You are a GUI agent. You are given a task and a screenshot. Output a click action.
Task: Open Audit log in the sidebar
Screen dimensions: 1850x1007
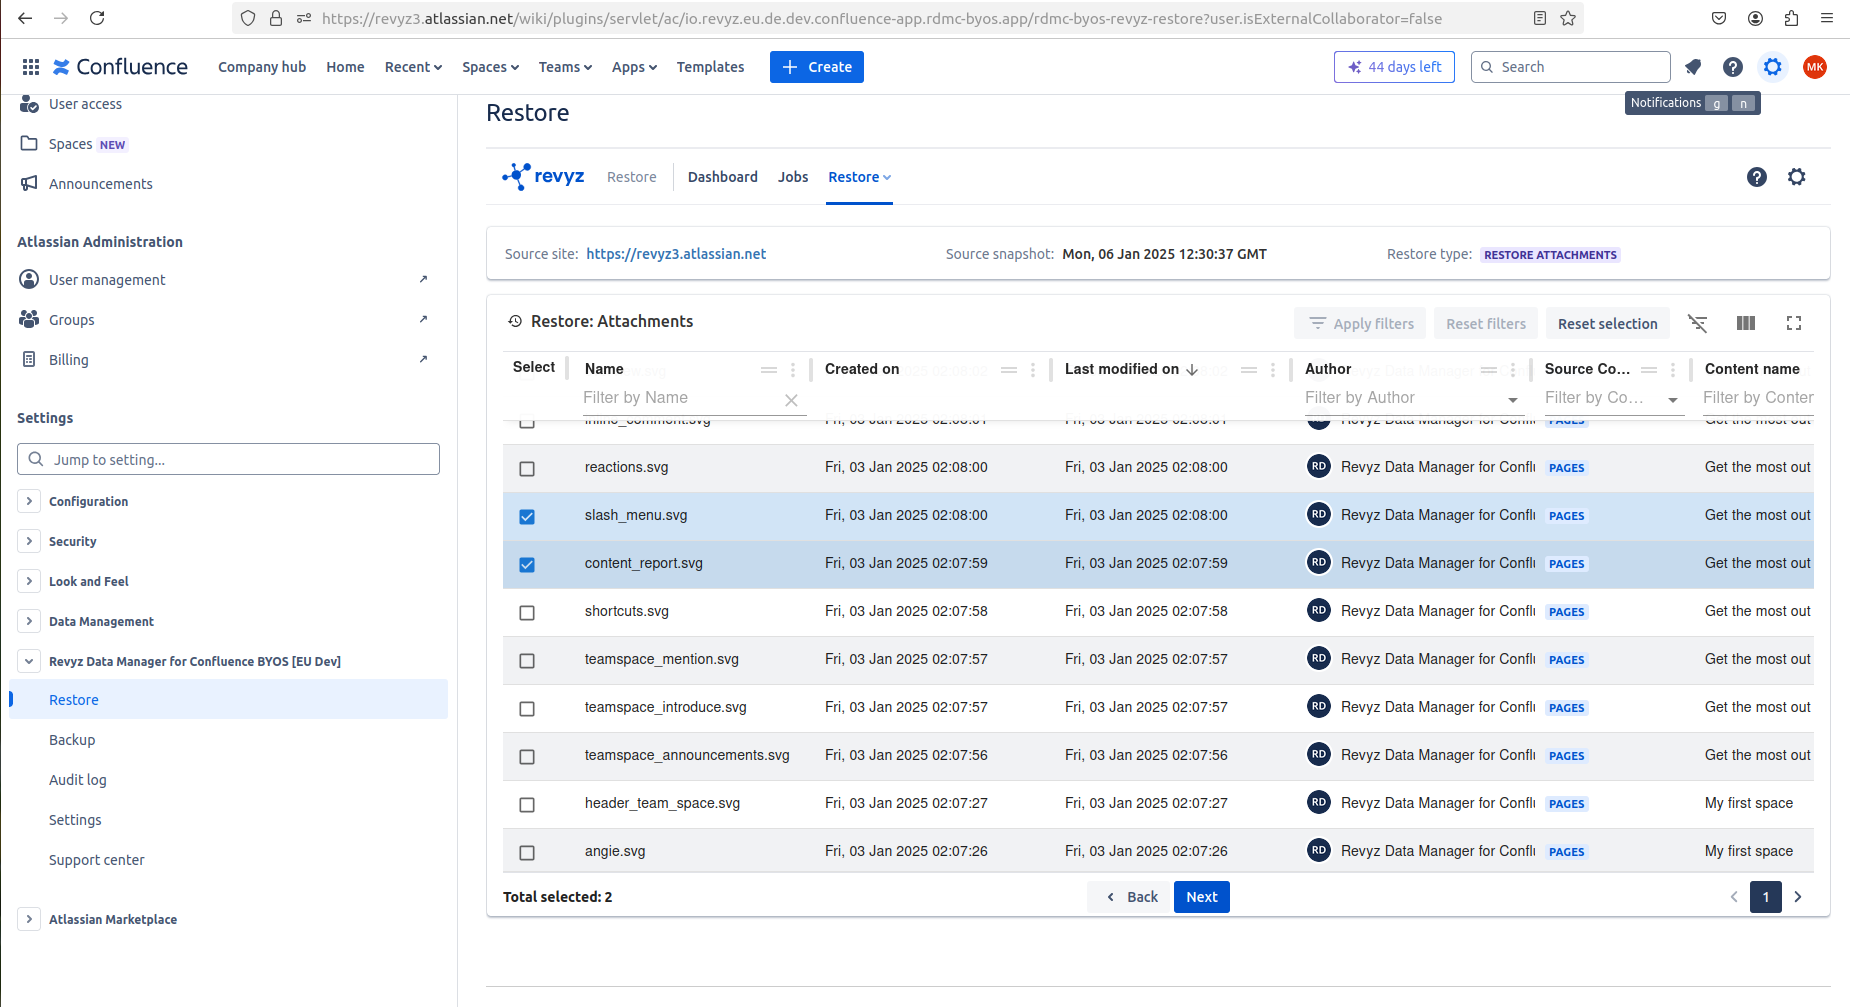(x=78, y=780)
